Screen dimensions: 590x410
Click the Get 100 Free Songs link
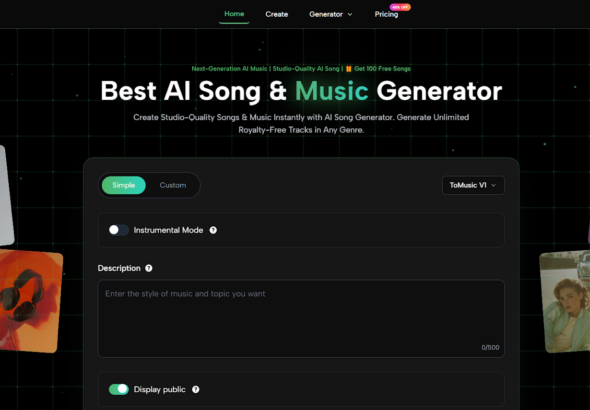point(382,69)
